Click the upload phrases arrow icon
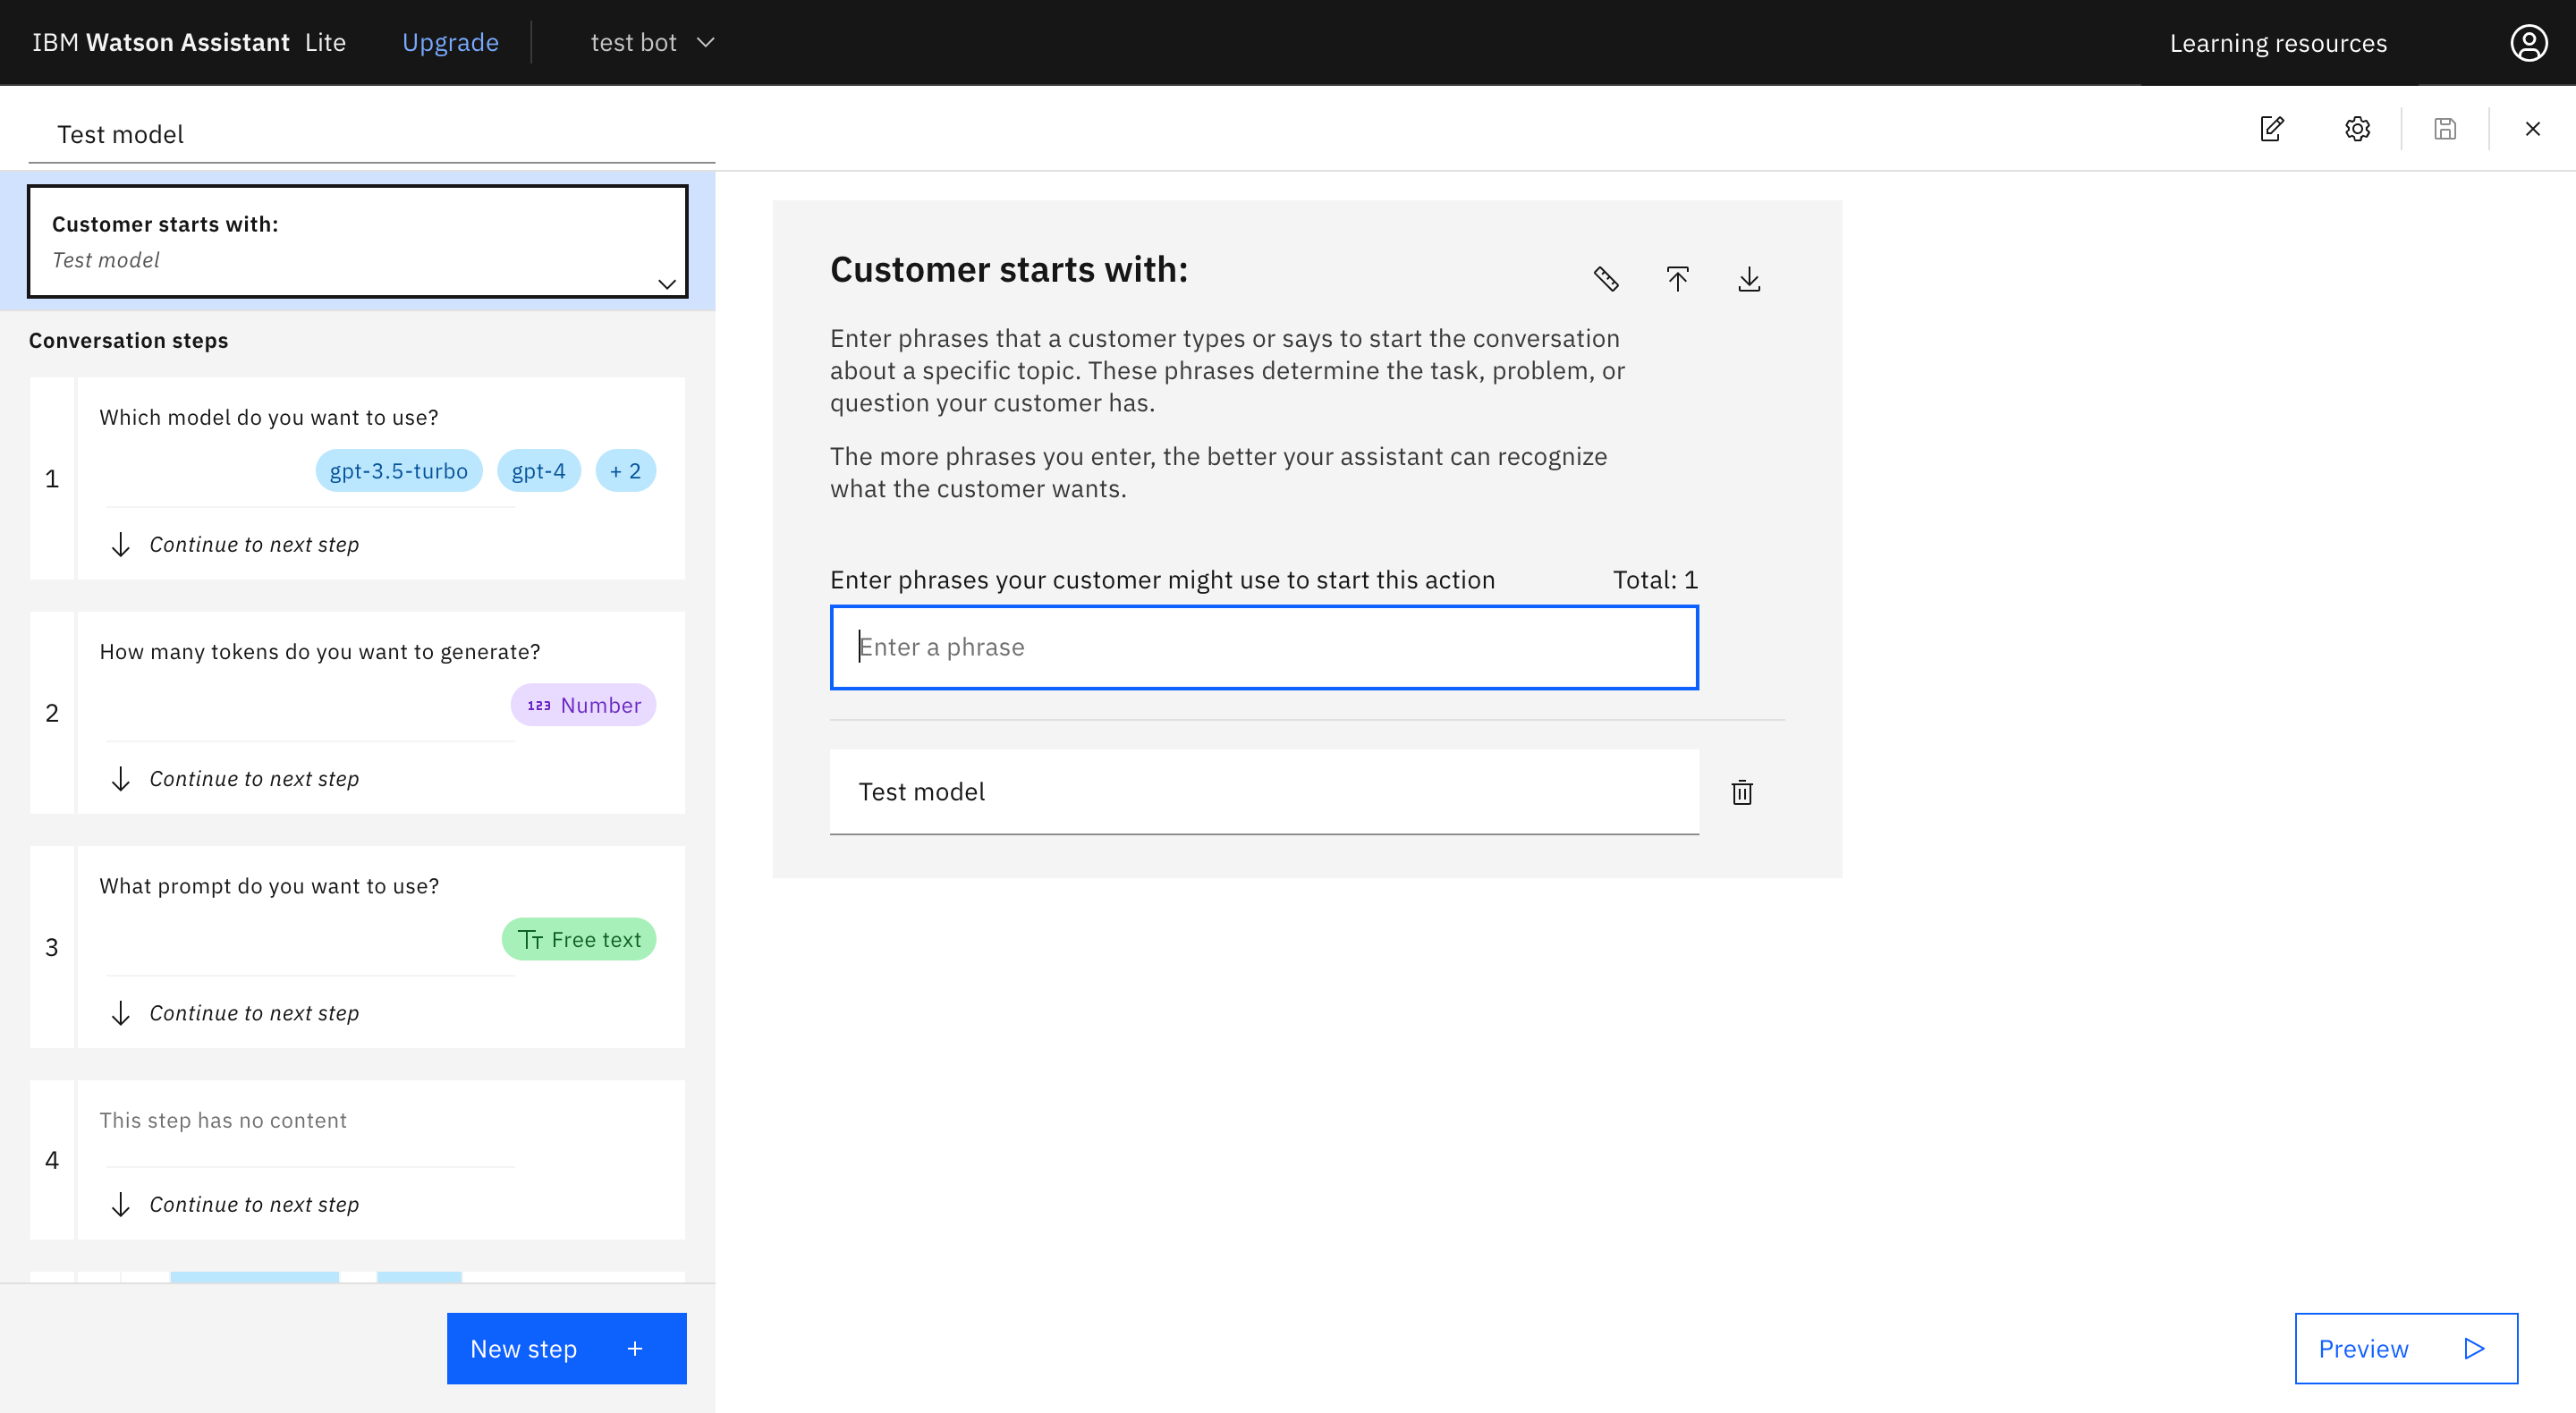 point(1677,279)
